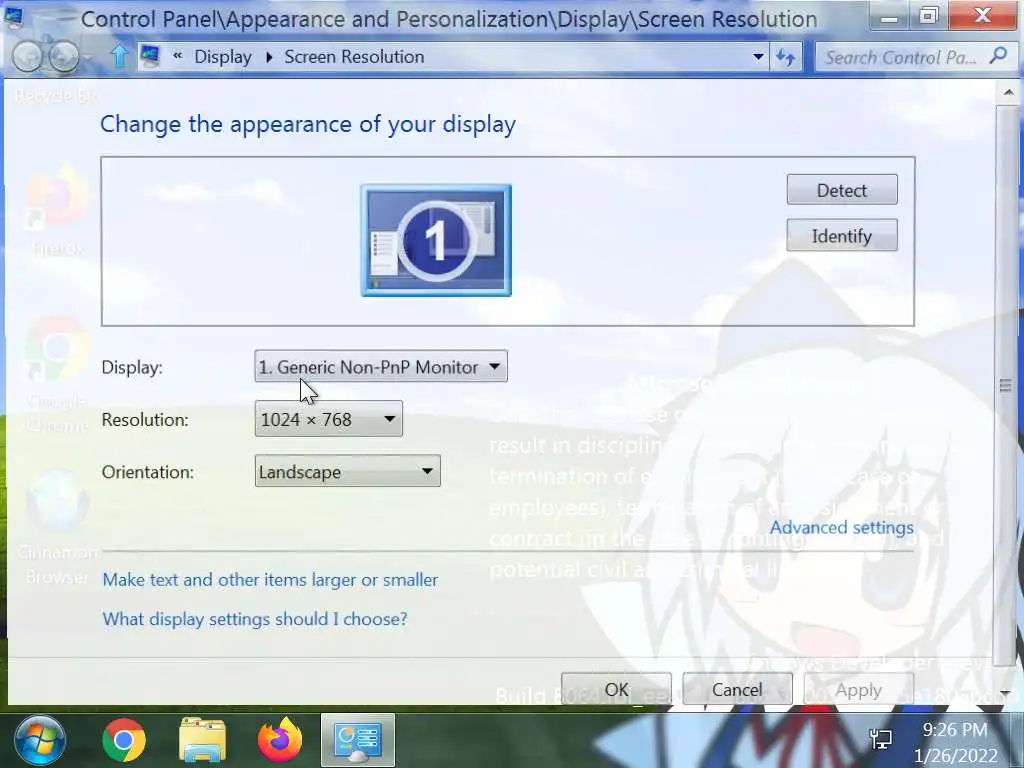This screenshot has width=1024, height=768.
Task: Maximize or restore the window
Action: tap(928, 16)
